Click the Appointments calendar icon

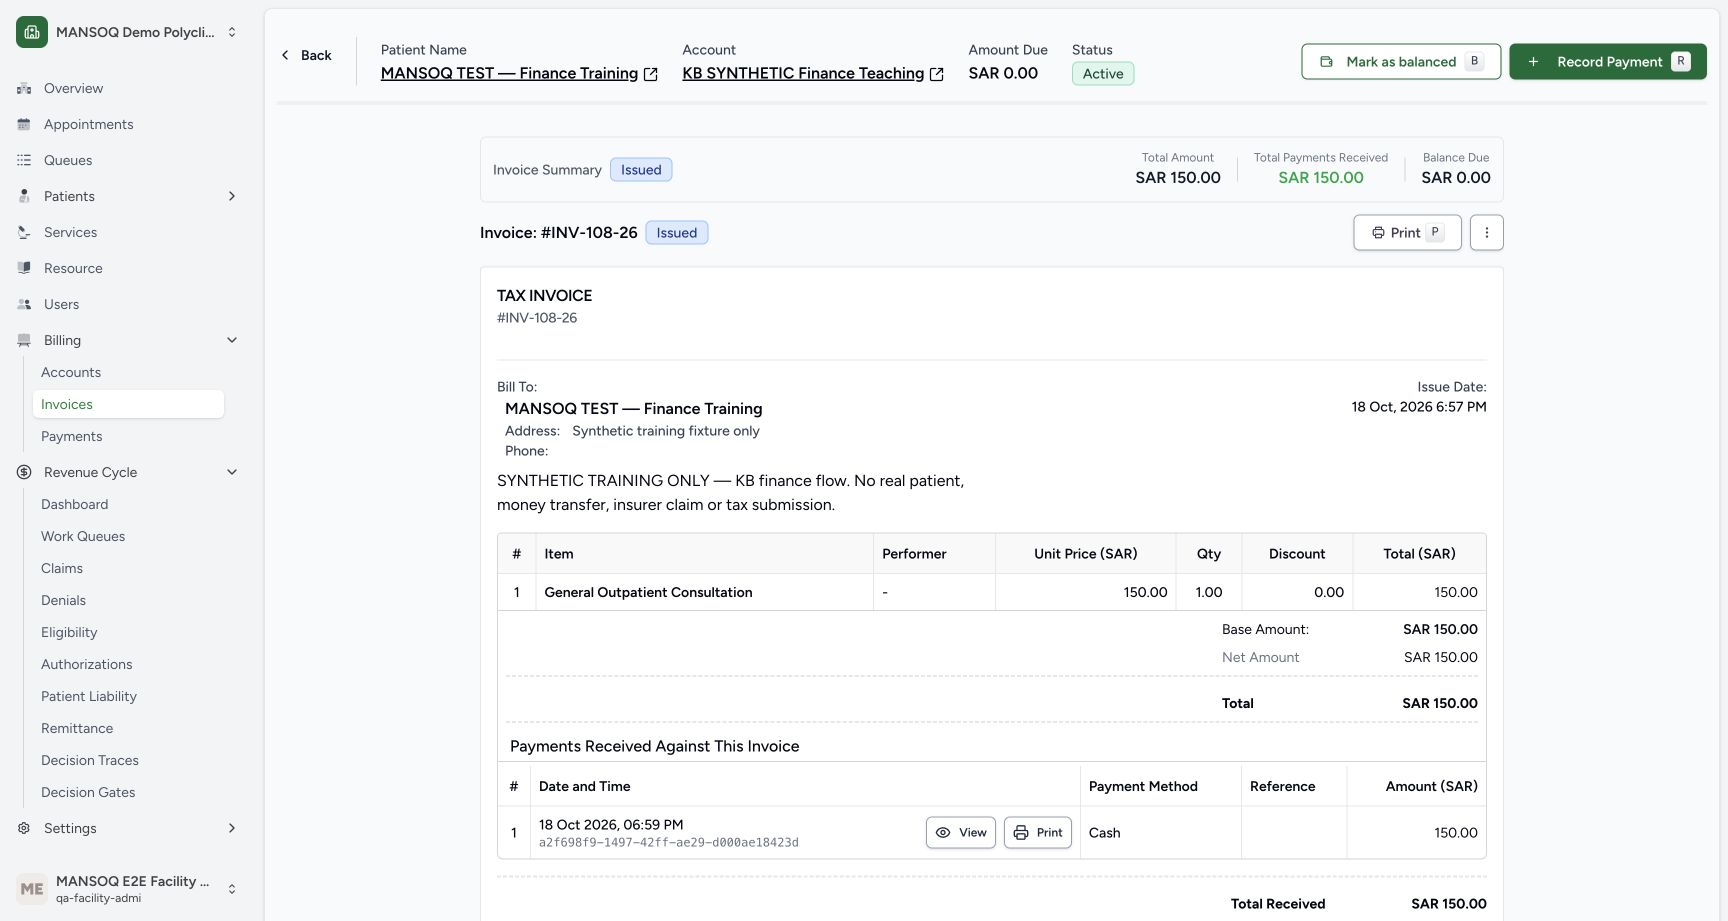pyautogui.click(x=24, y=124)
